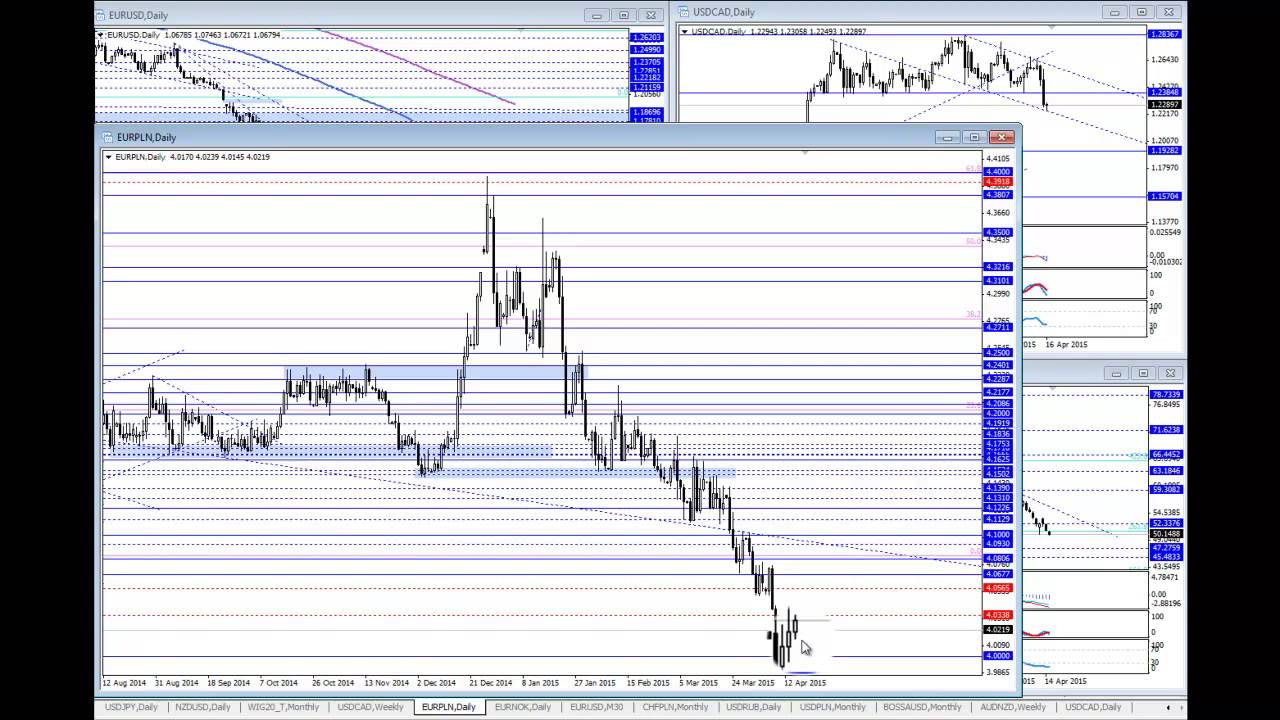Open the EURNOK,Daily tab
Screen dimensions: 1280x720
(523, 707)
